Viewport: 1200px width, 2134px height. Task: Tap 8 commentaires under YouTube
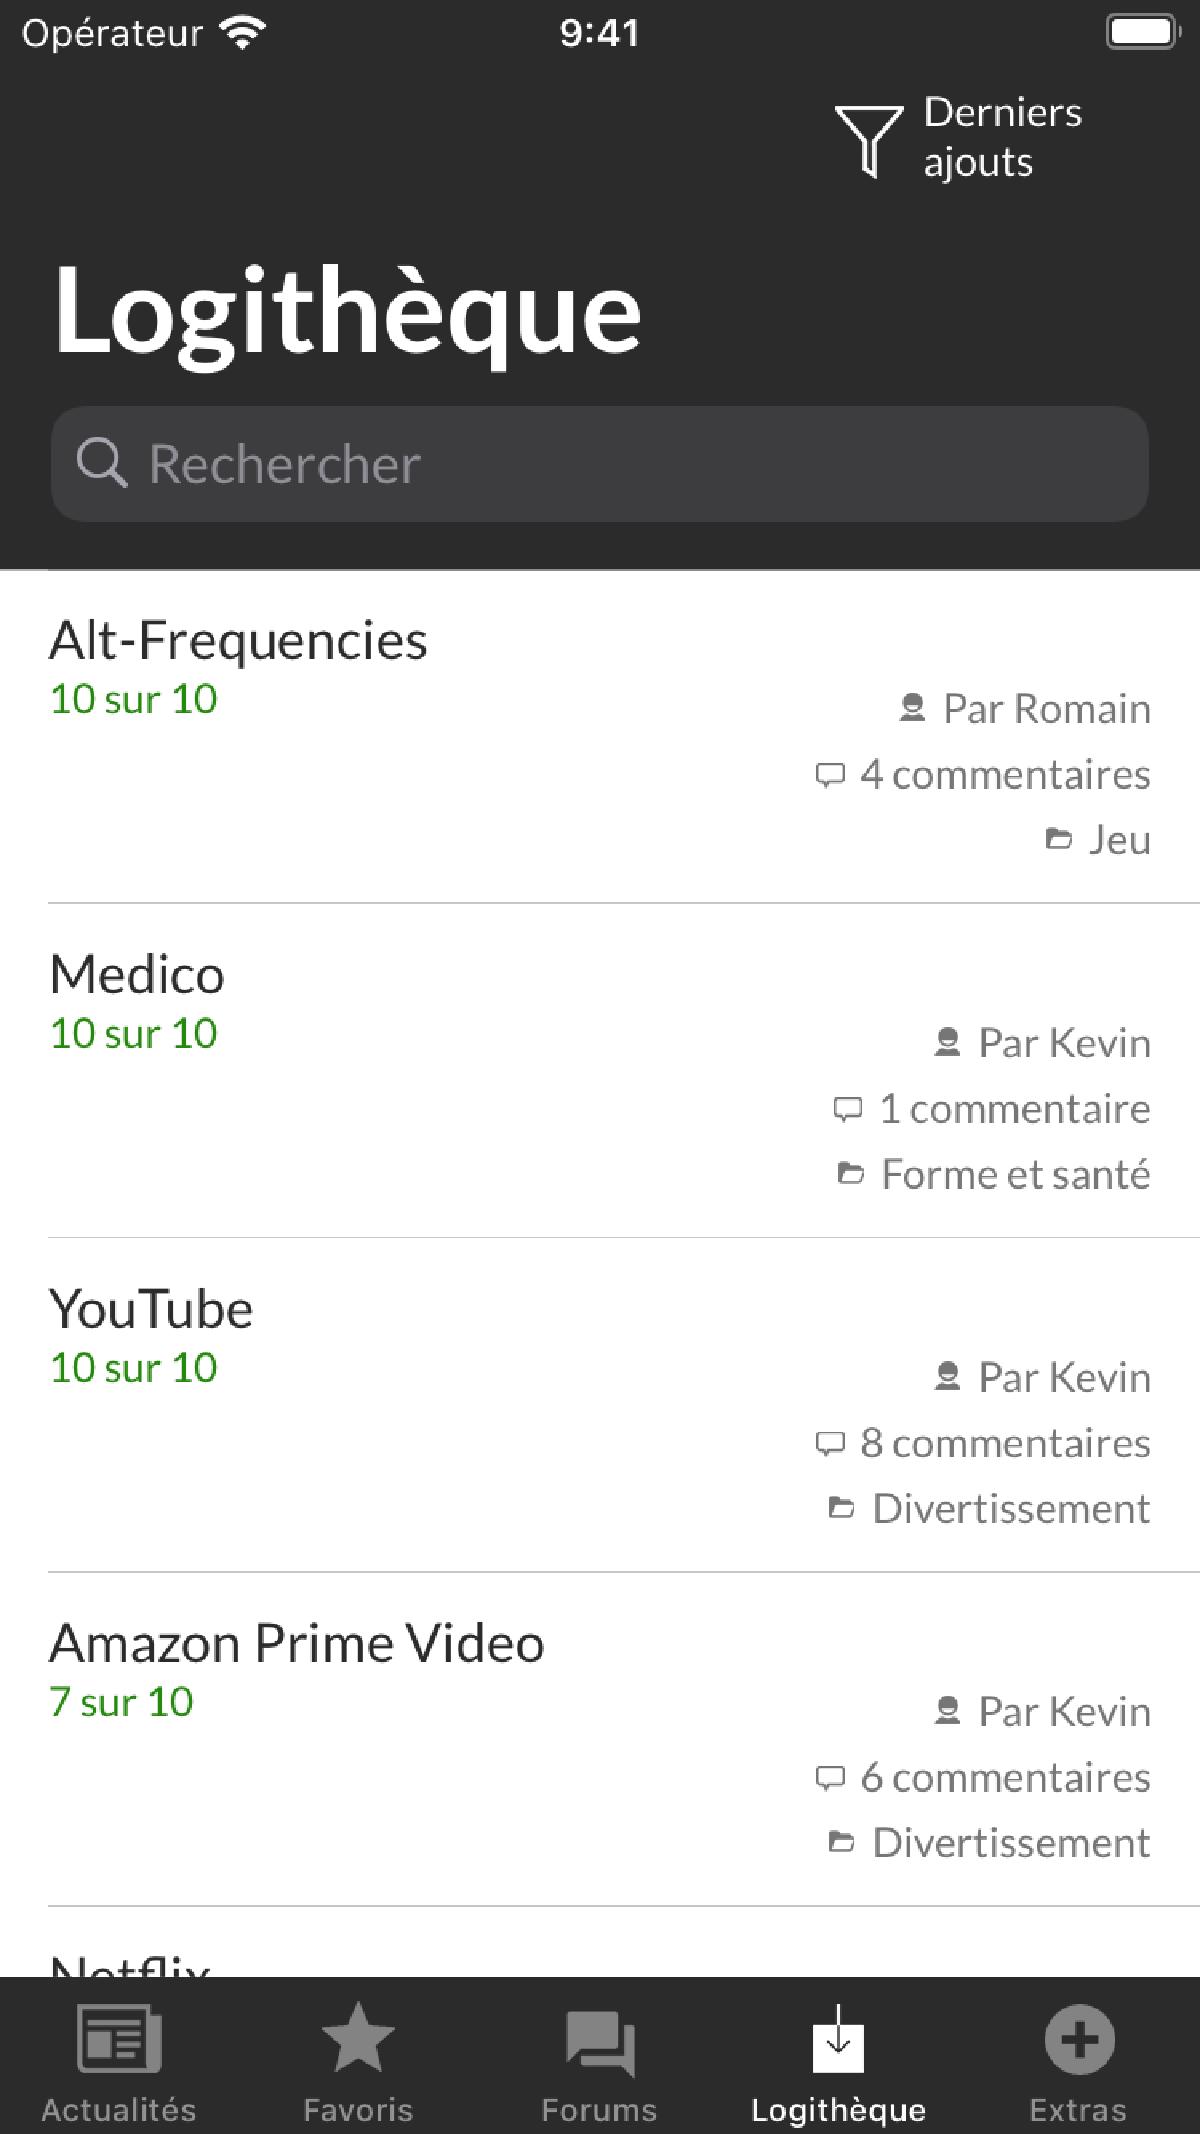pyautogui.click(x=1004, y=1443)
